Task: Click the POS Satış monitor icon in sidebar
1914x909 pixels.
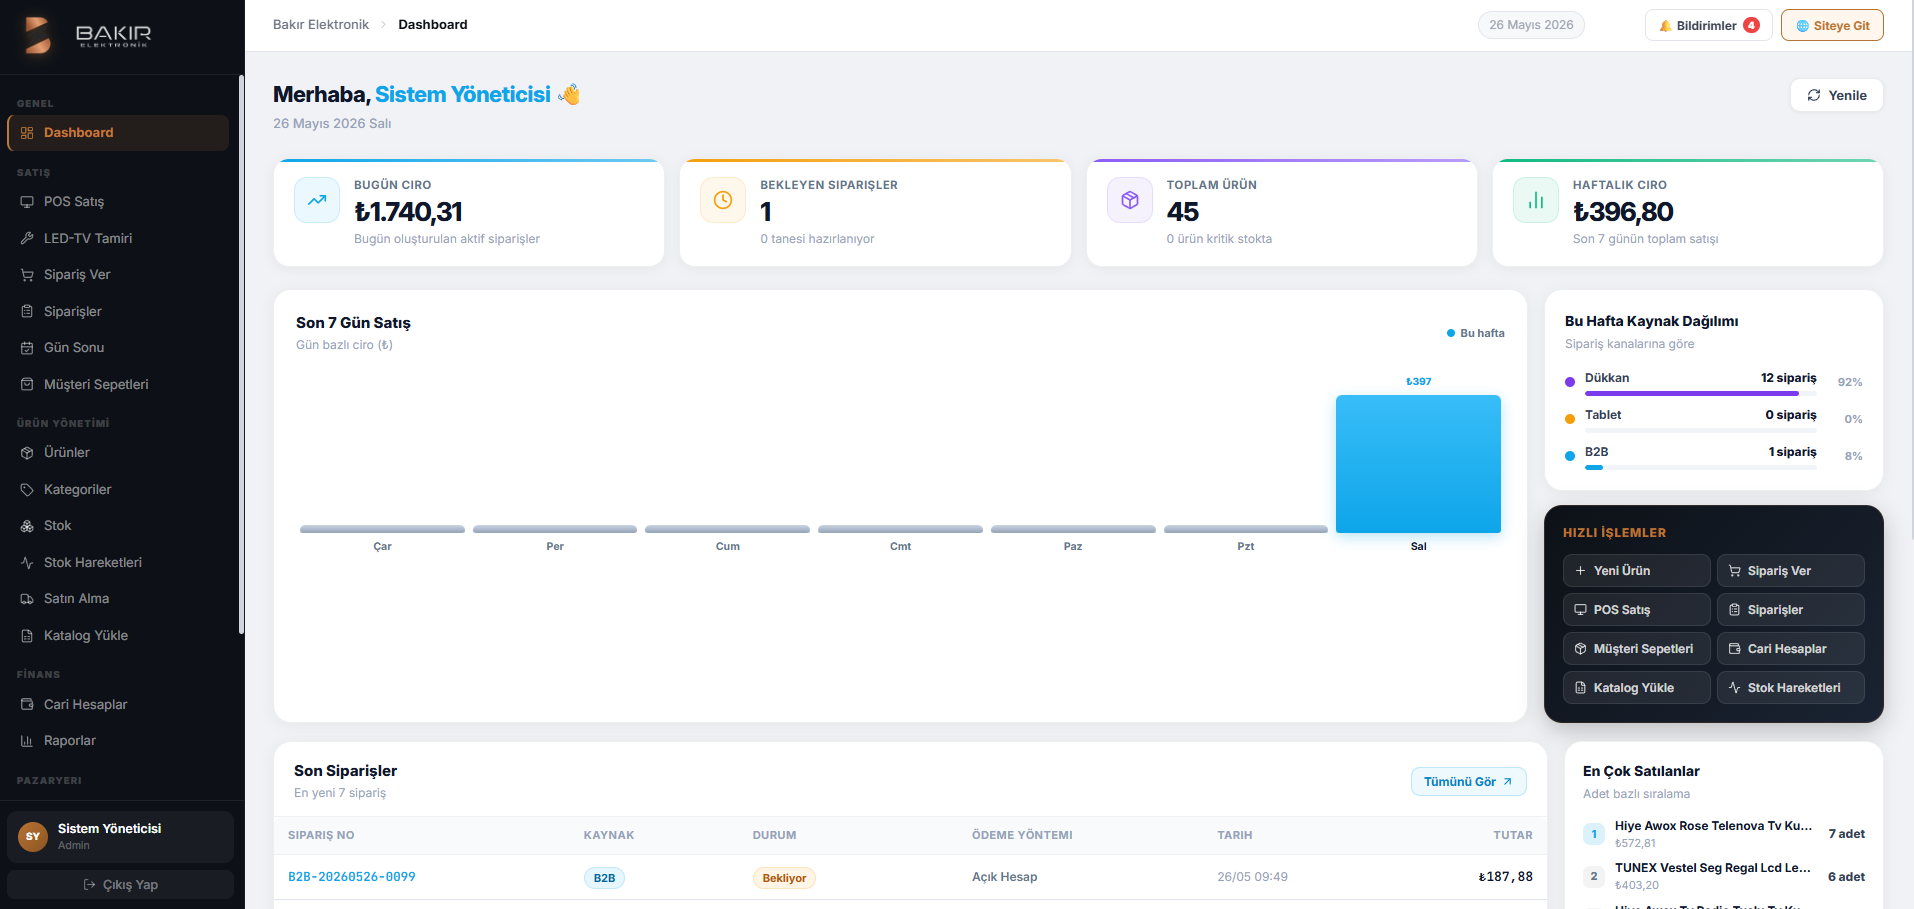Action: point(27,202)
